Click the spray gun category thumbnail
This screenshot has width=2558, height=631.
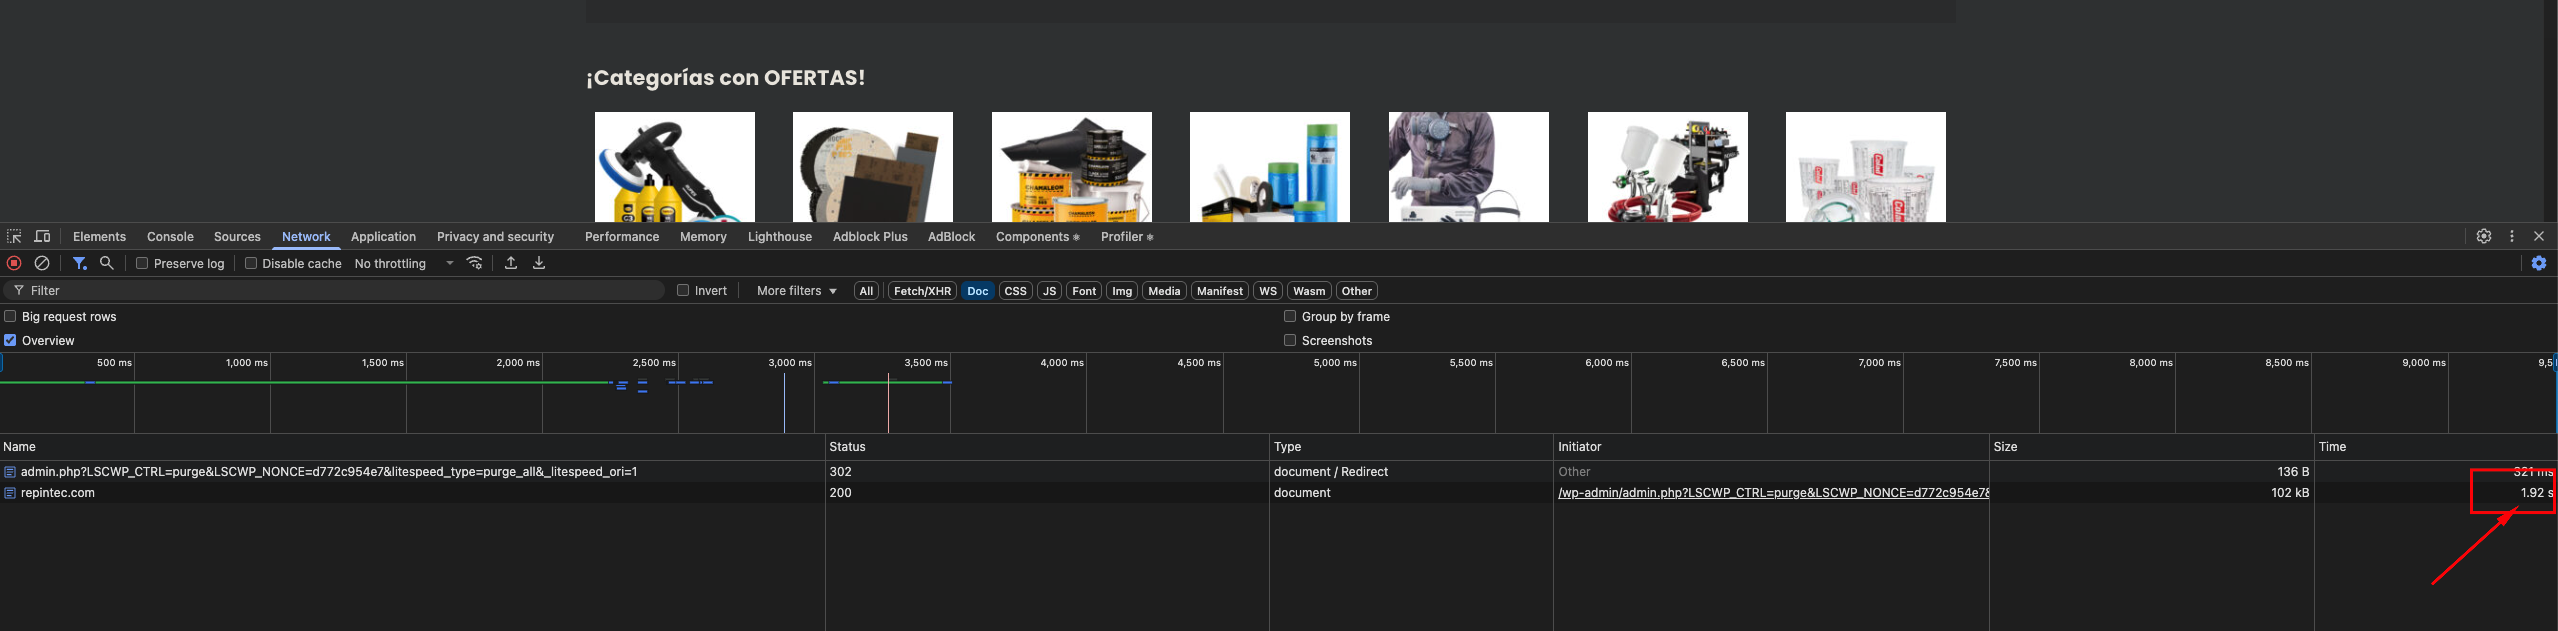pyautogui.click(x=1668, y=167)
